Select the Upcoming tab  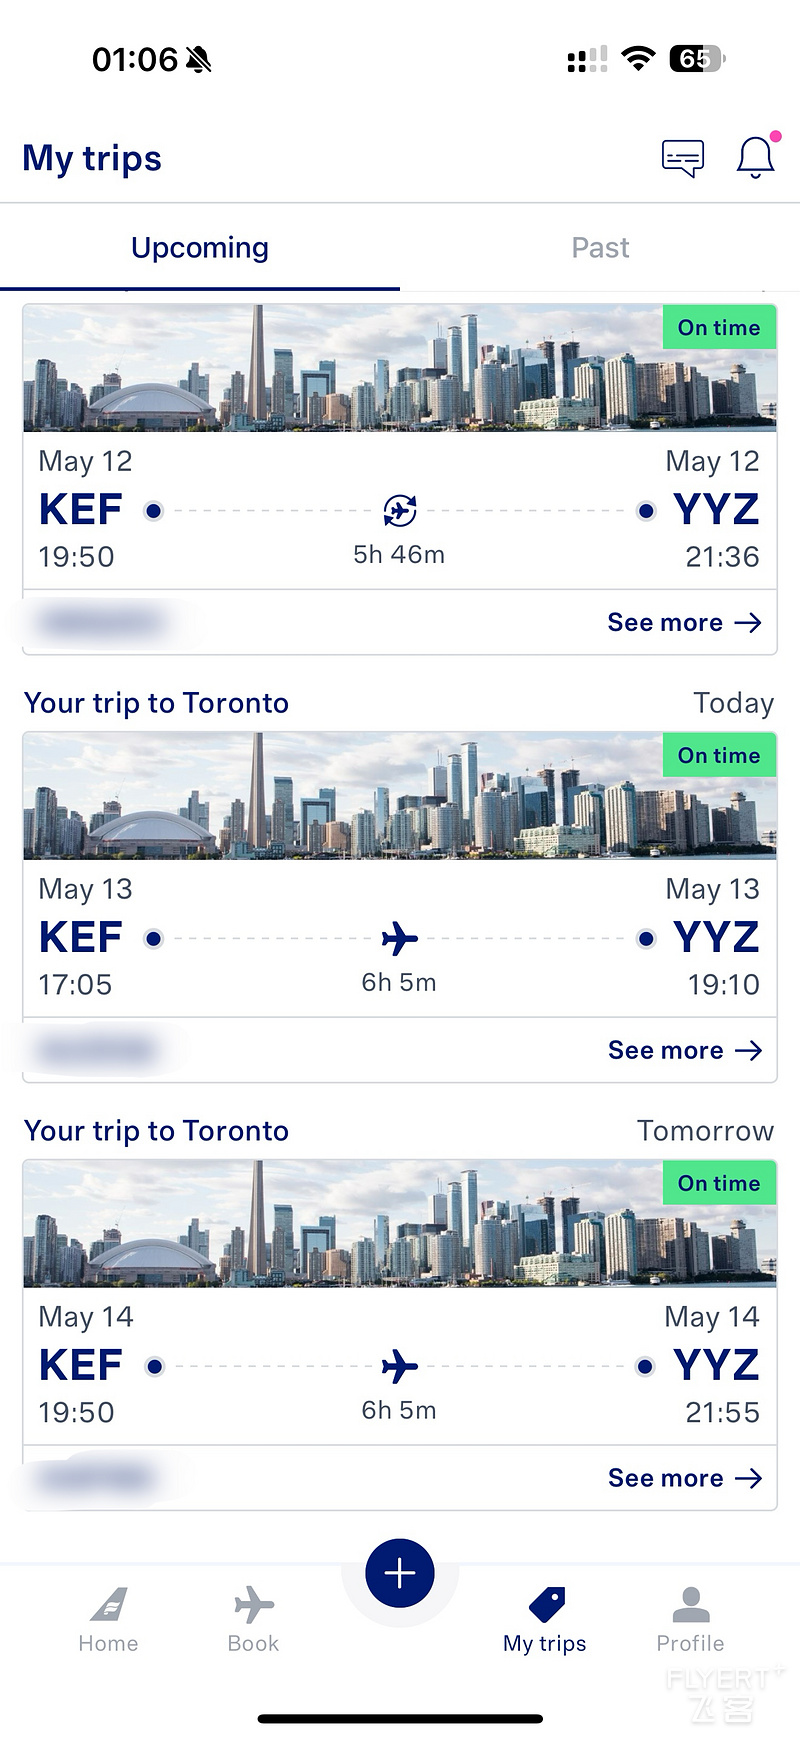point(200,248)
